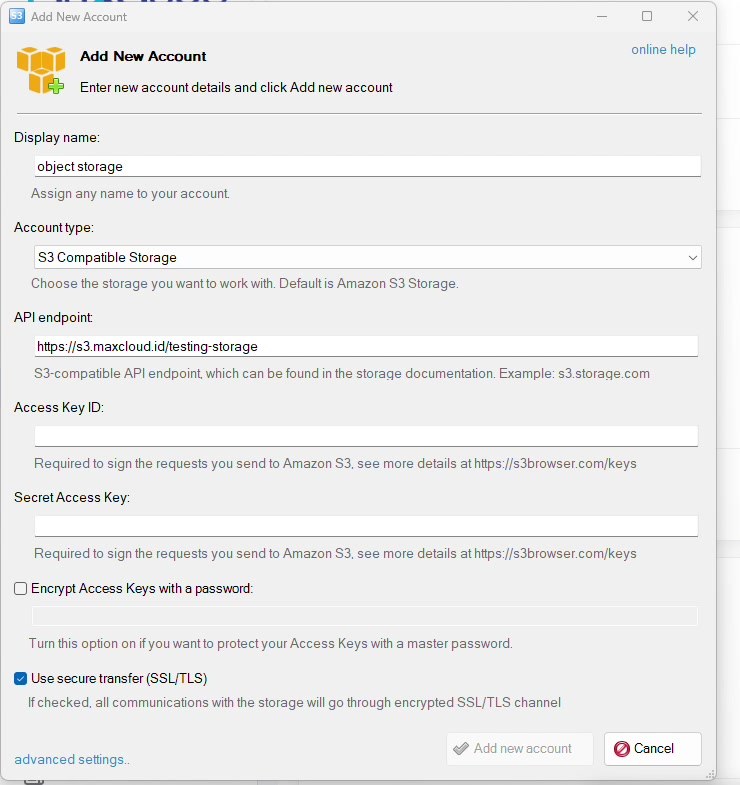The height and width of the screenshot is (785, 740).
Task: Click the Add new account button
Action: click(520, 749)
